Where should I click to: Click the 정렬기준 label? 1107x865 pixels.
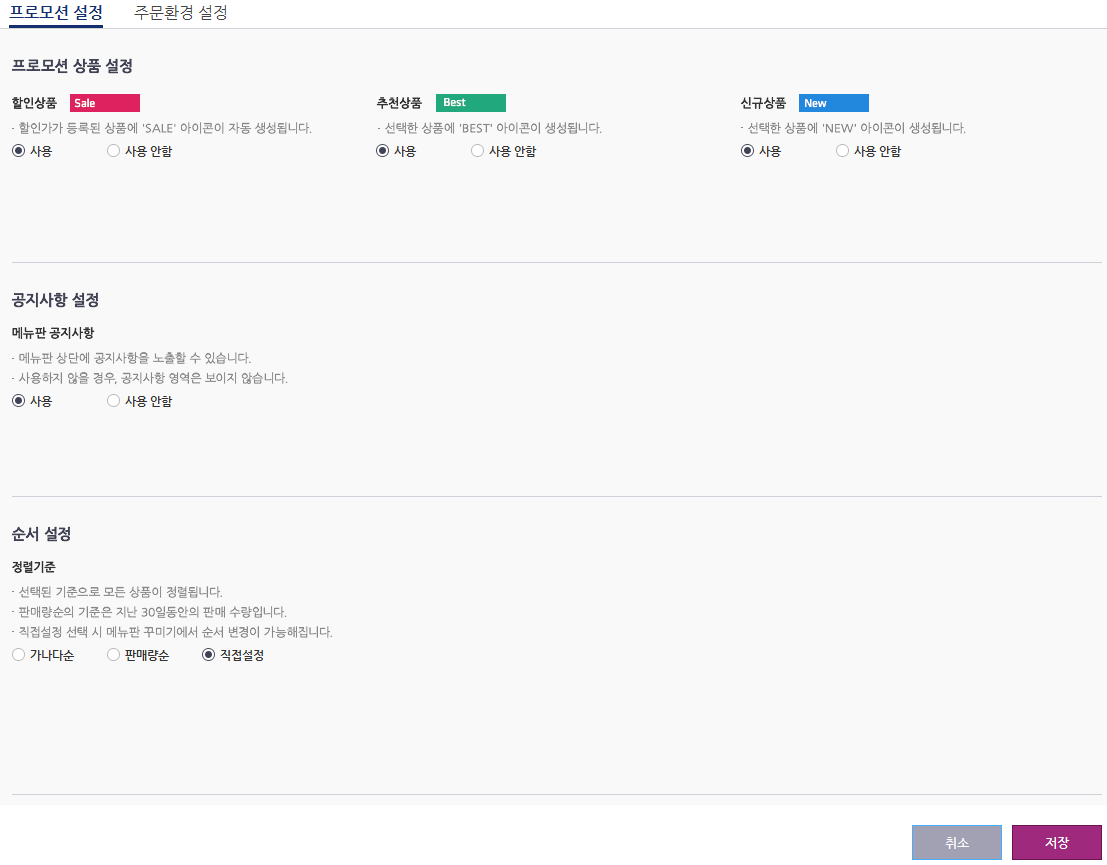coord(33,567)
